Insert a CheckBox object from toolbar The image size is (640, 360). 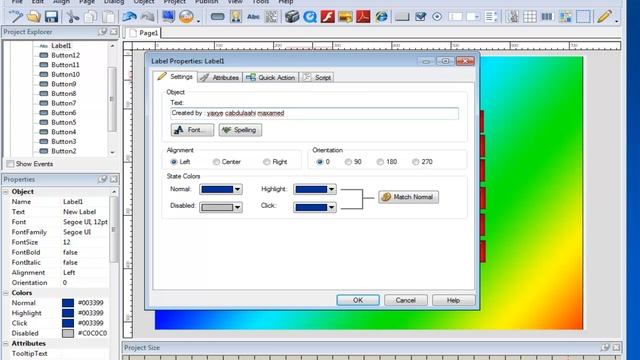(x=420, y=17)
